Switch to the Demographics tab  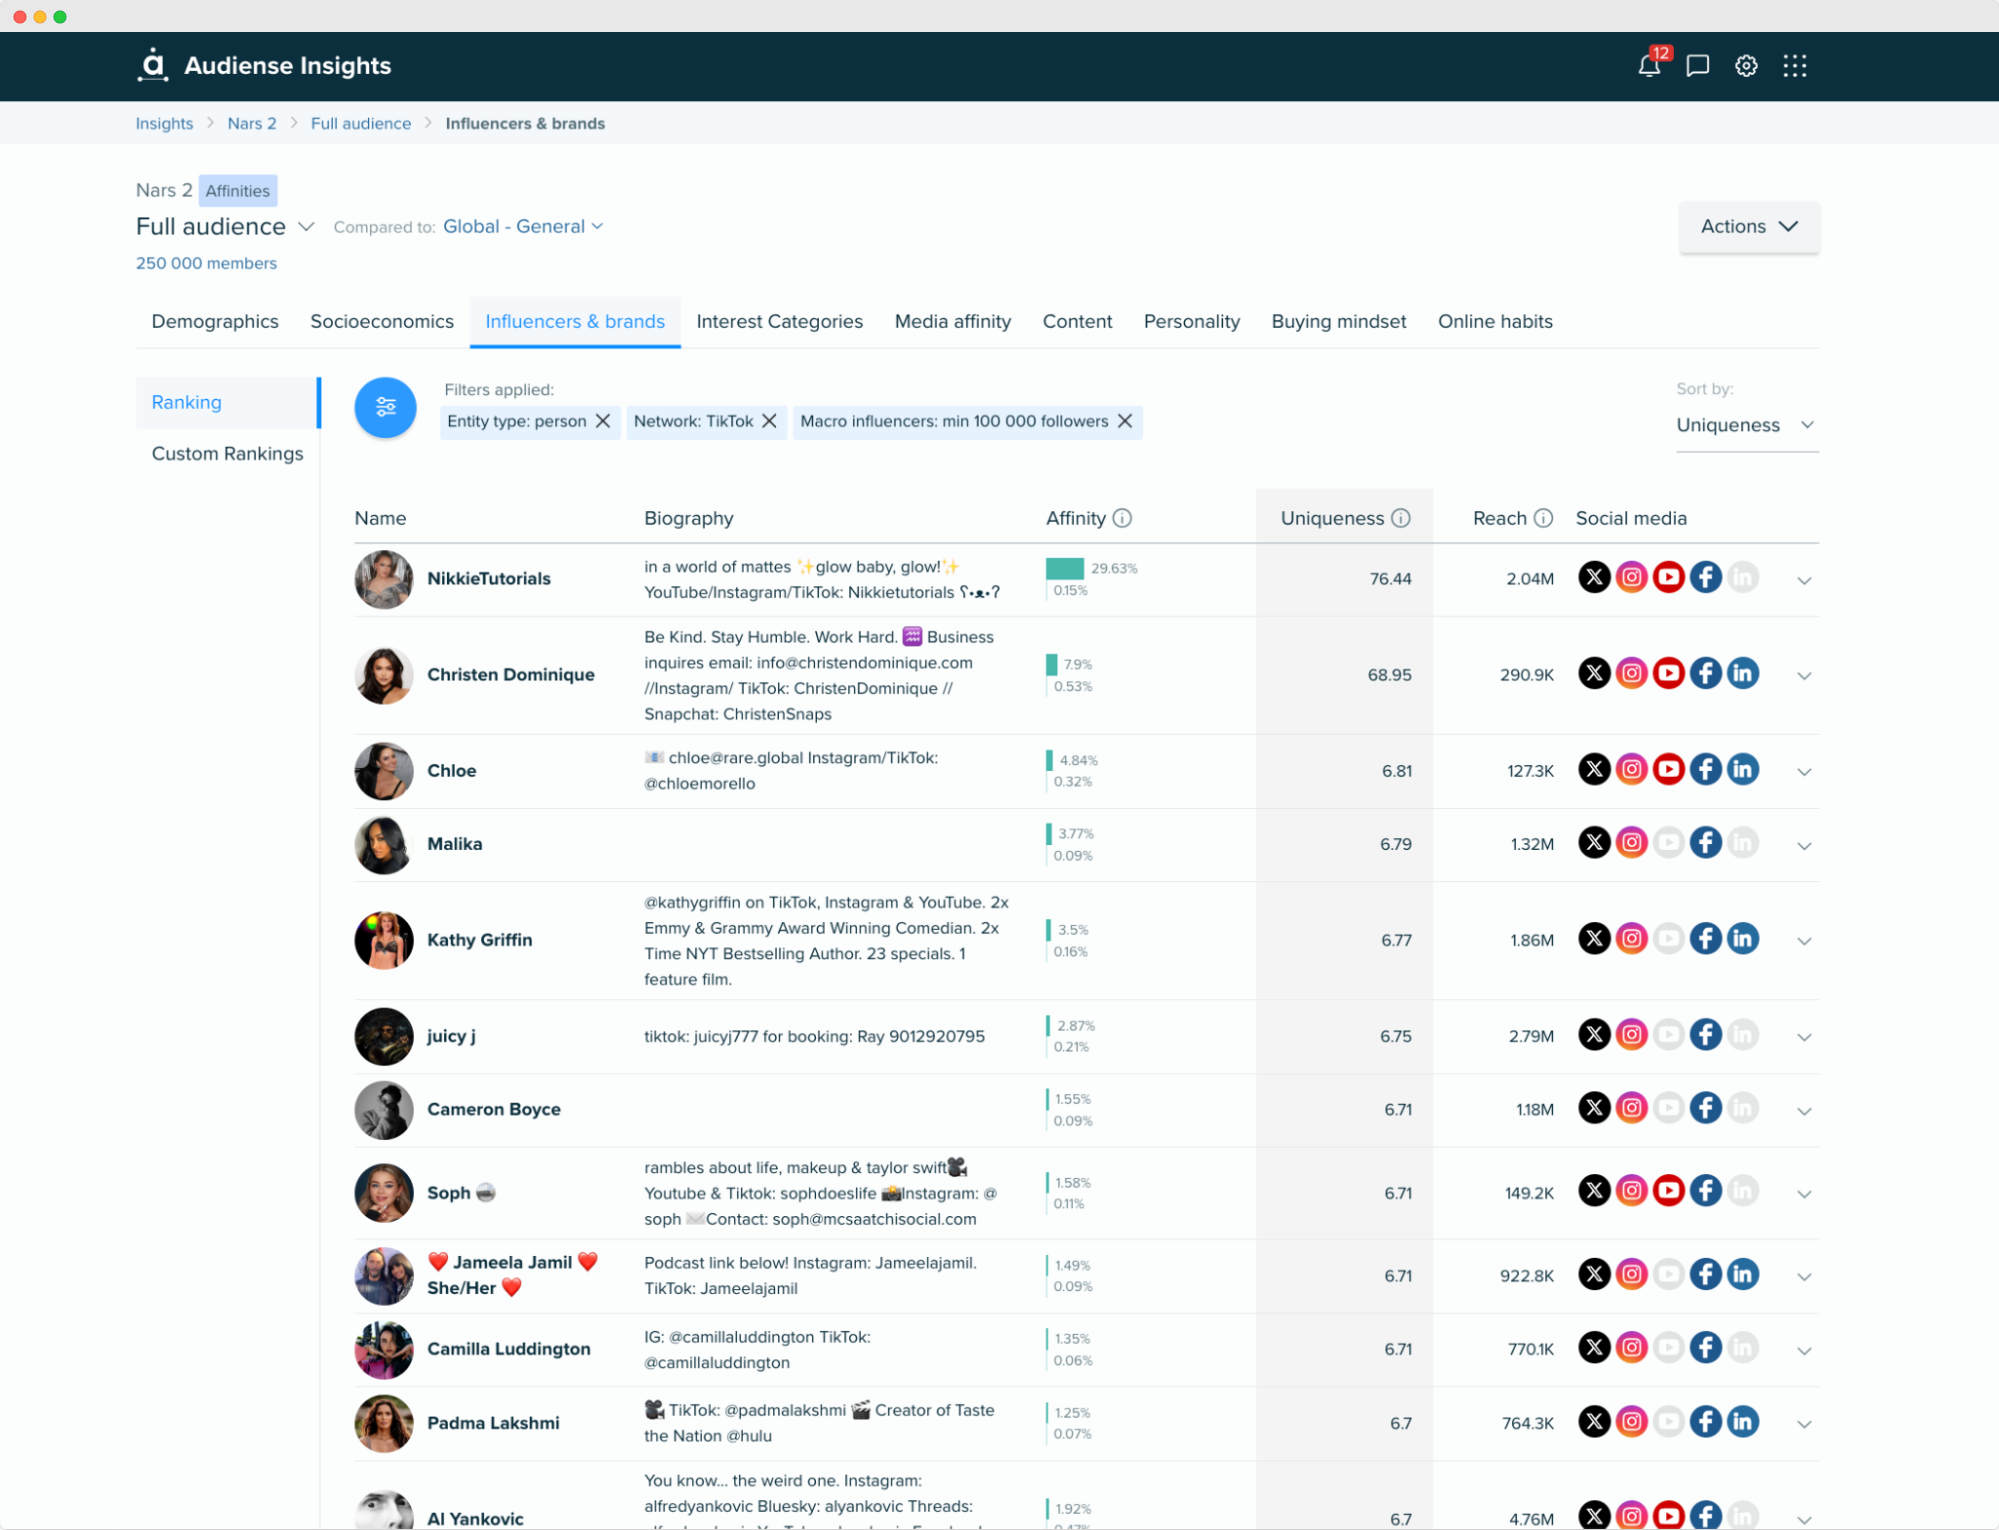[x=215, y=322]
